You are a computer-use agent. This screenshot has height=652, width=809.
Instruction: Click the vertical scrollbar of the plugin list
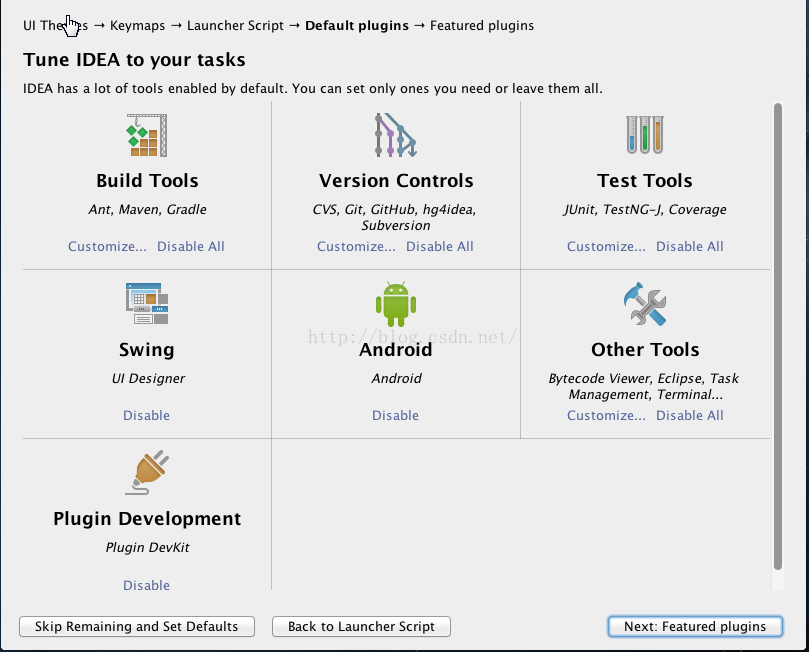coord(778,336)
